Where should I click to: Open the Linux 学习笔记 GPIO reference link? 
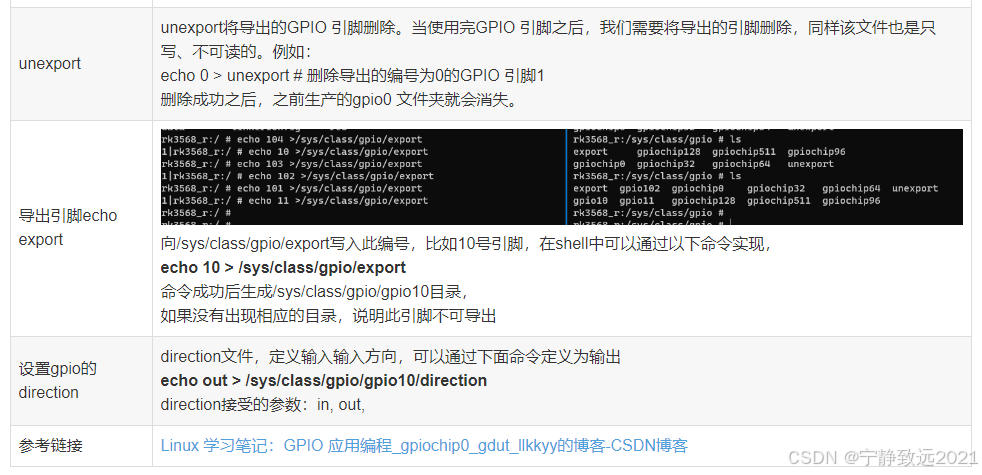[x=424, y=446]
